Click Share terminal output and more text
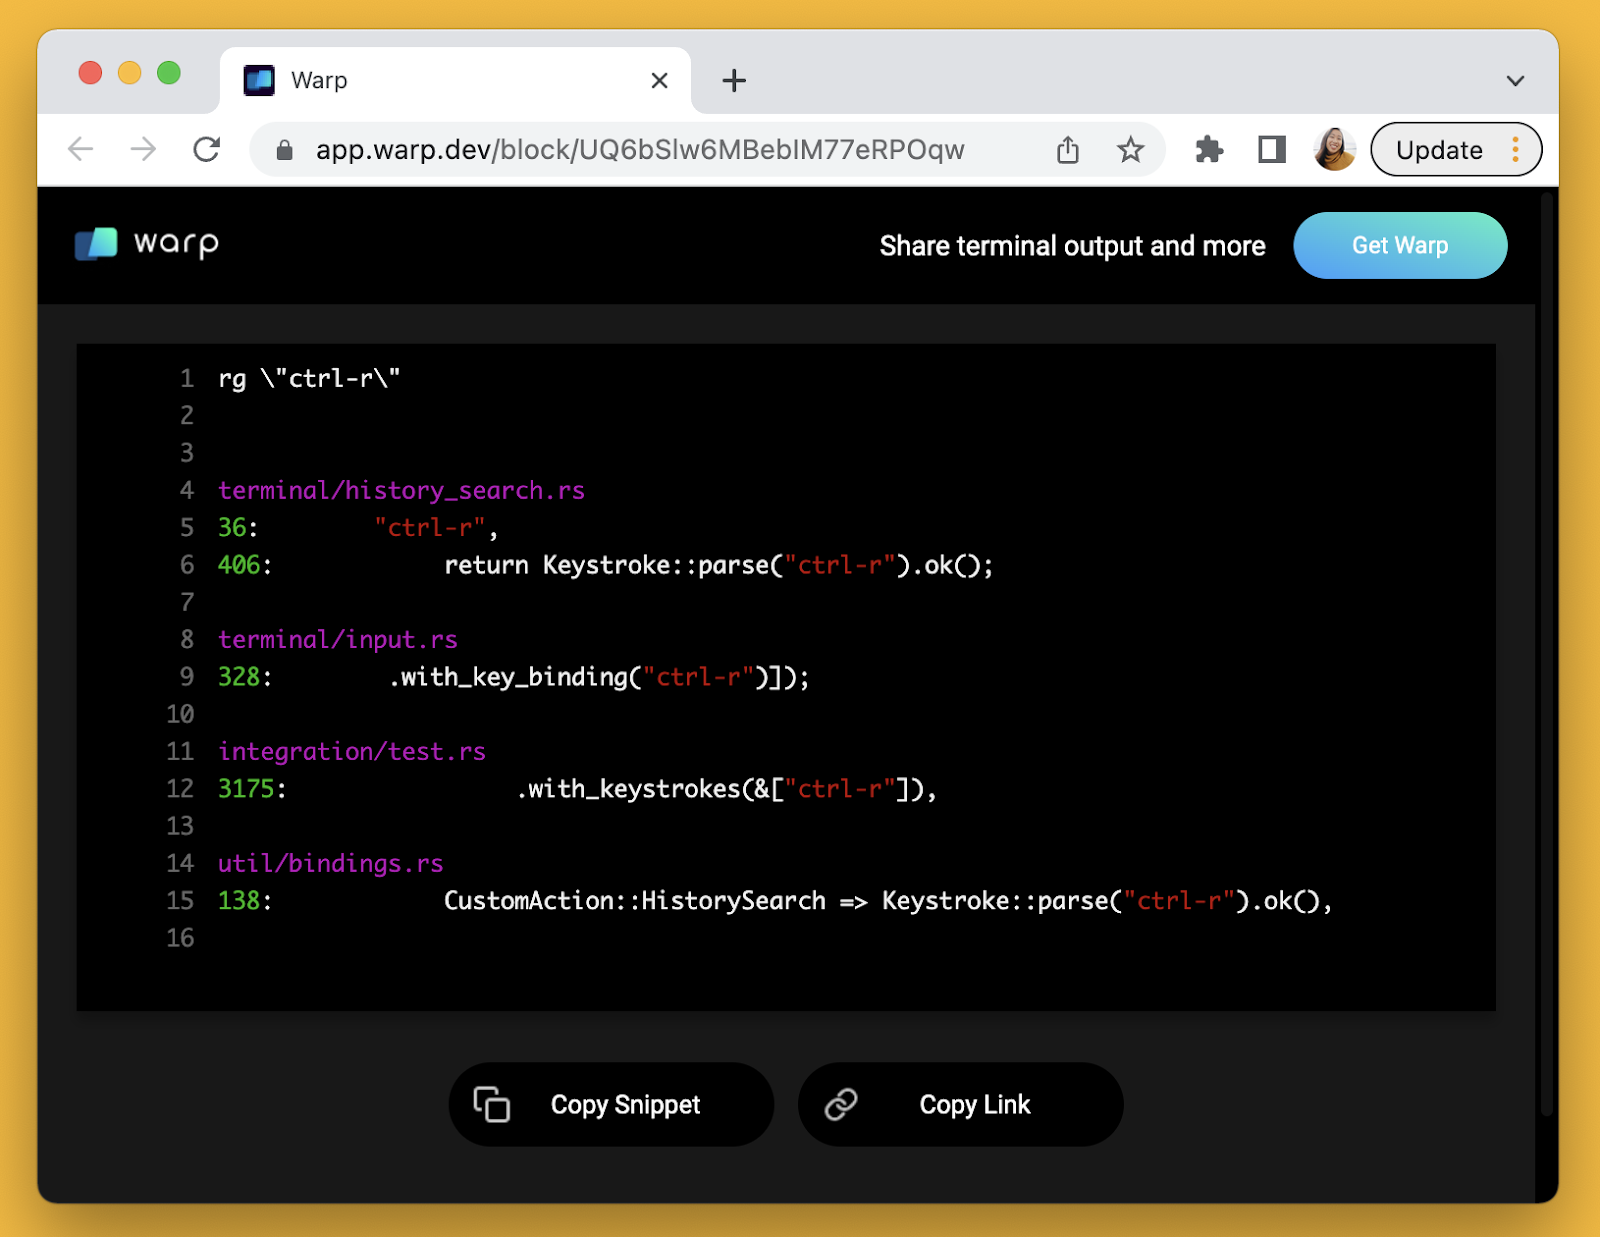 coord(1072,245)
